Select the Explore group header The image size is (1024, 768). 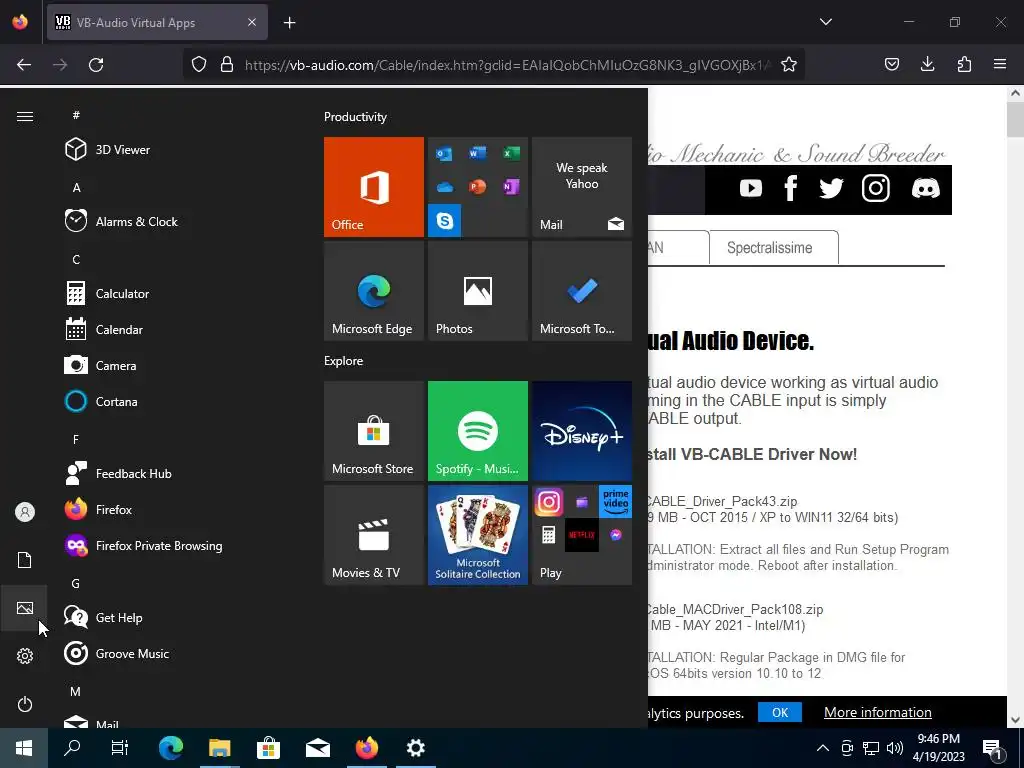(344, 360)
